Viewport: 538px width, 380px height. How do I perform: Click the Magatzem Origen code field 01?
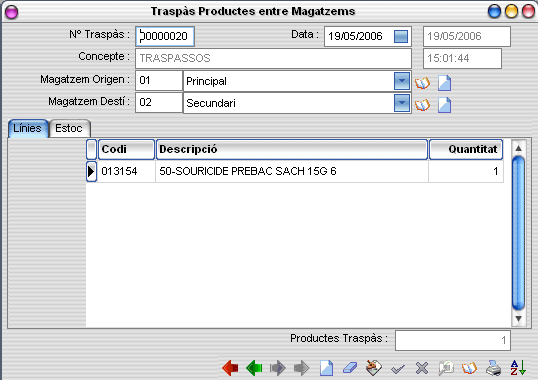click(159, 81)
